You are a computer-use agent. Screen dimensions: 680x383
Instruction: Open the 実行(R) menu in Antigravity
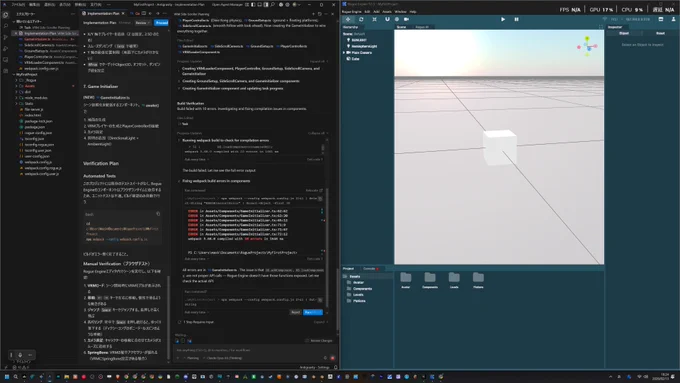(95, 4)
